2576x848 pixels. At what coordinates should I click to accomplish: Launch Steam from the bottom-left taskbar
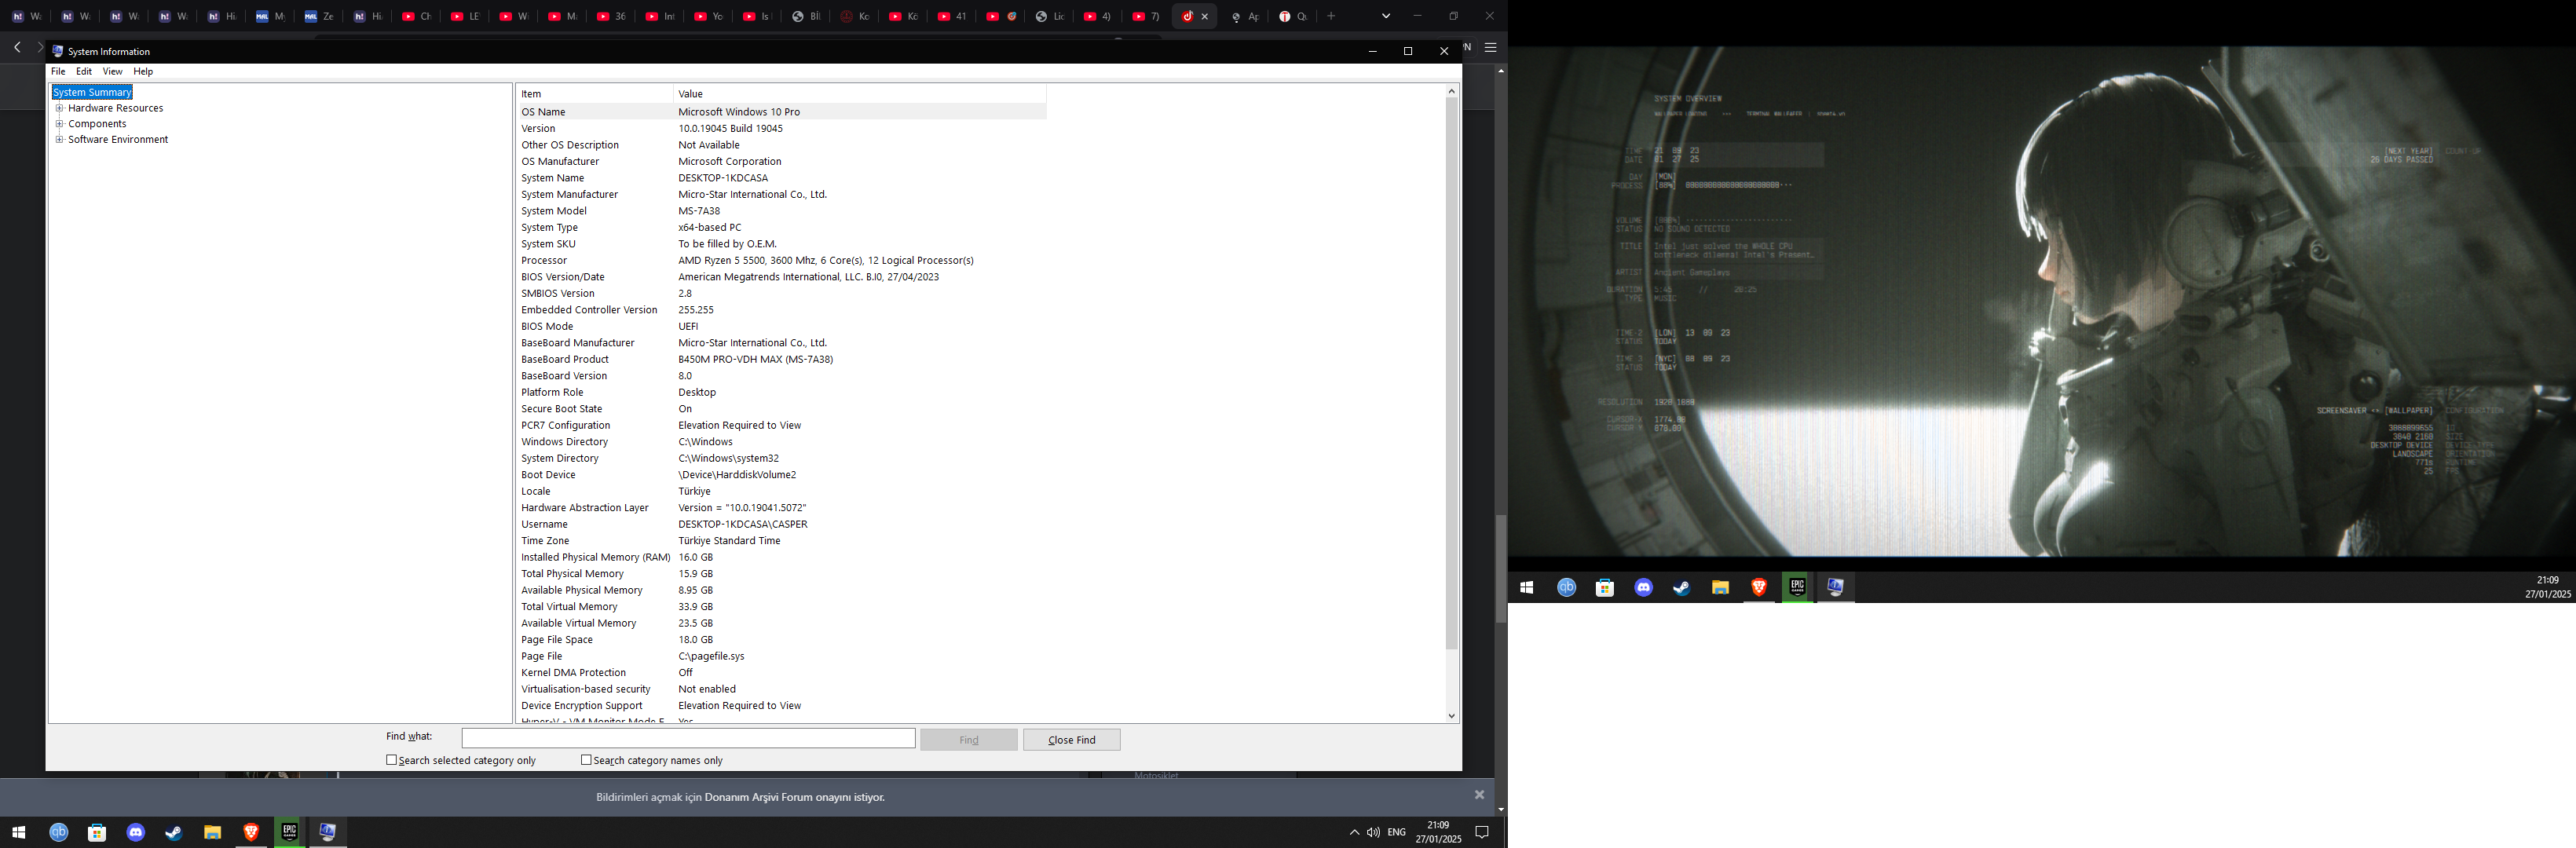(174, 832)
